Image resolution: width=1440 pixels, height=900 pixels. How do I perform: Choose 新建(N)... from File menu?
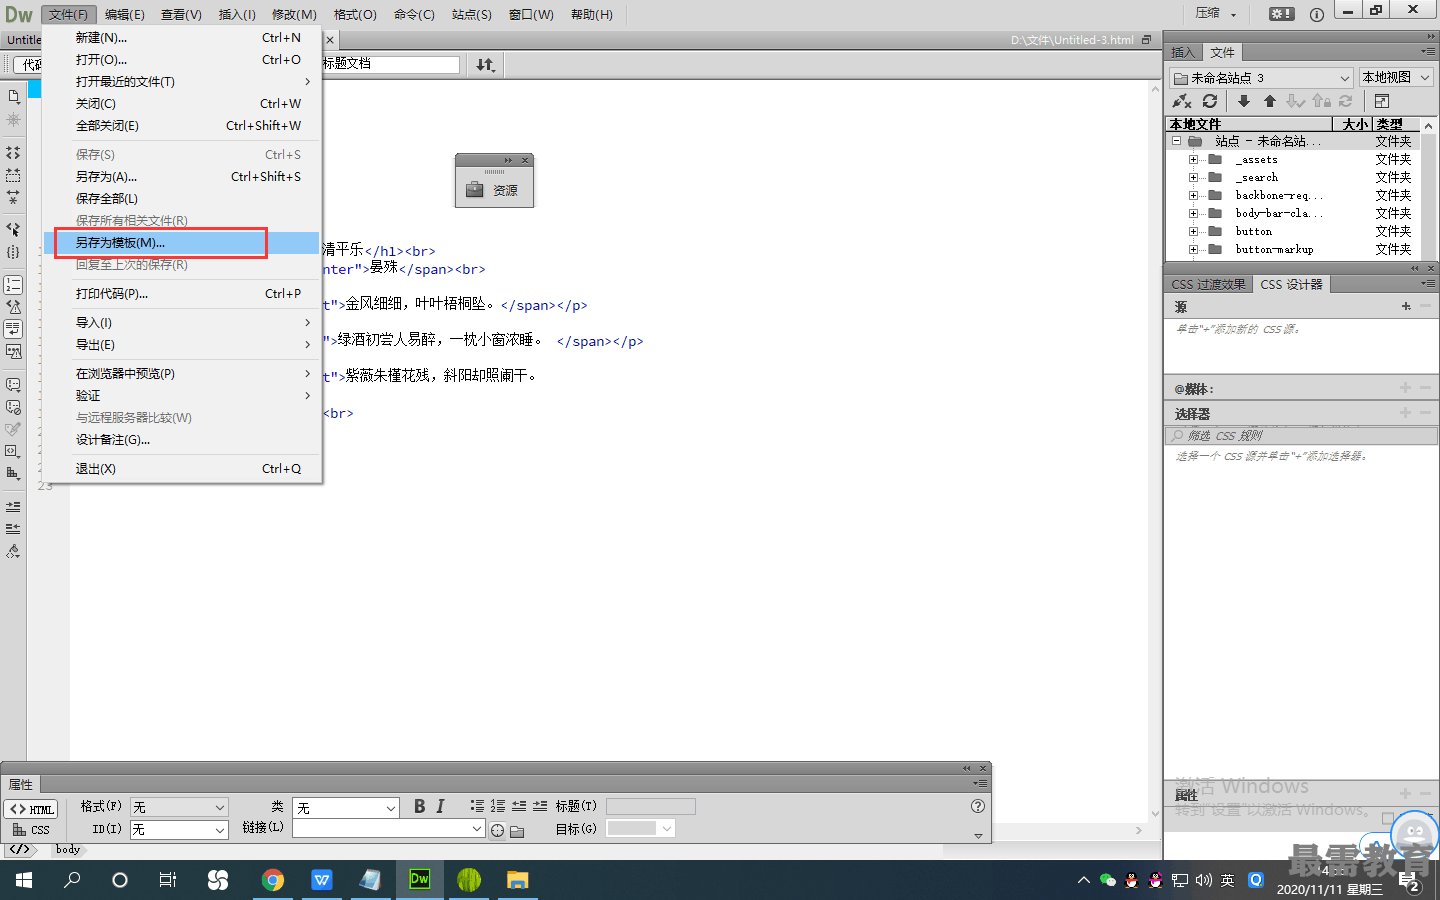point(182,38)
